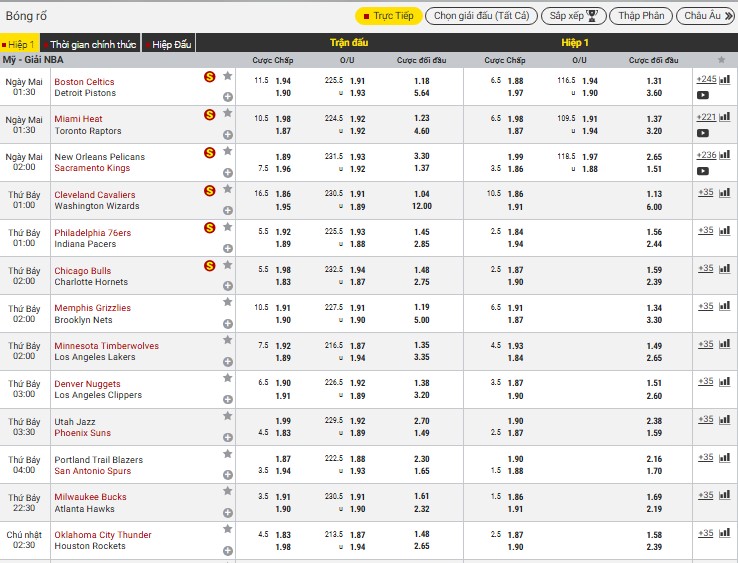The image size is (738, 563).
Task: Star the Cleveland Cavaliers match
Action: [227, 189]
